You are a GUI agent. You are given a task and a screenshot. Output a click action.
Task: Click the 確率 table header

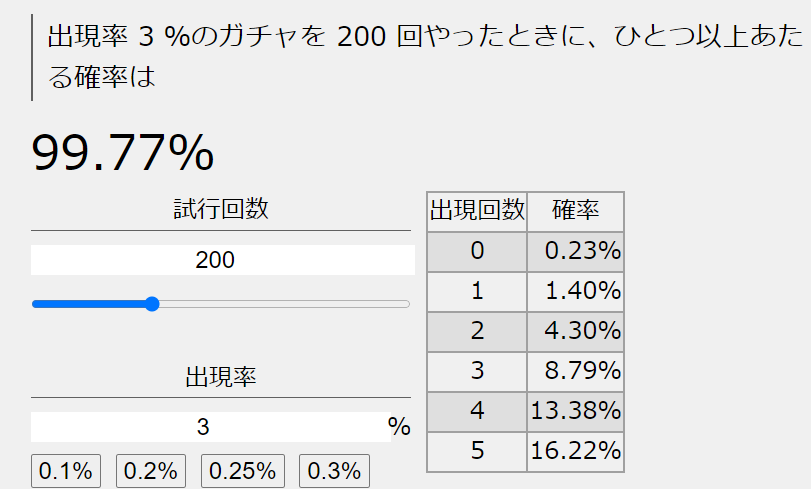coord(575,211)
